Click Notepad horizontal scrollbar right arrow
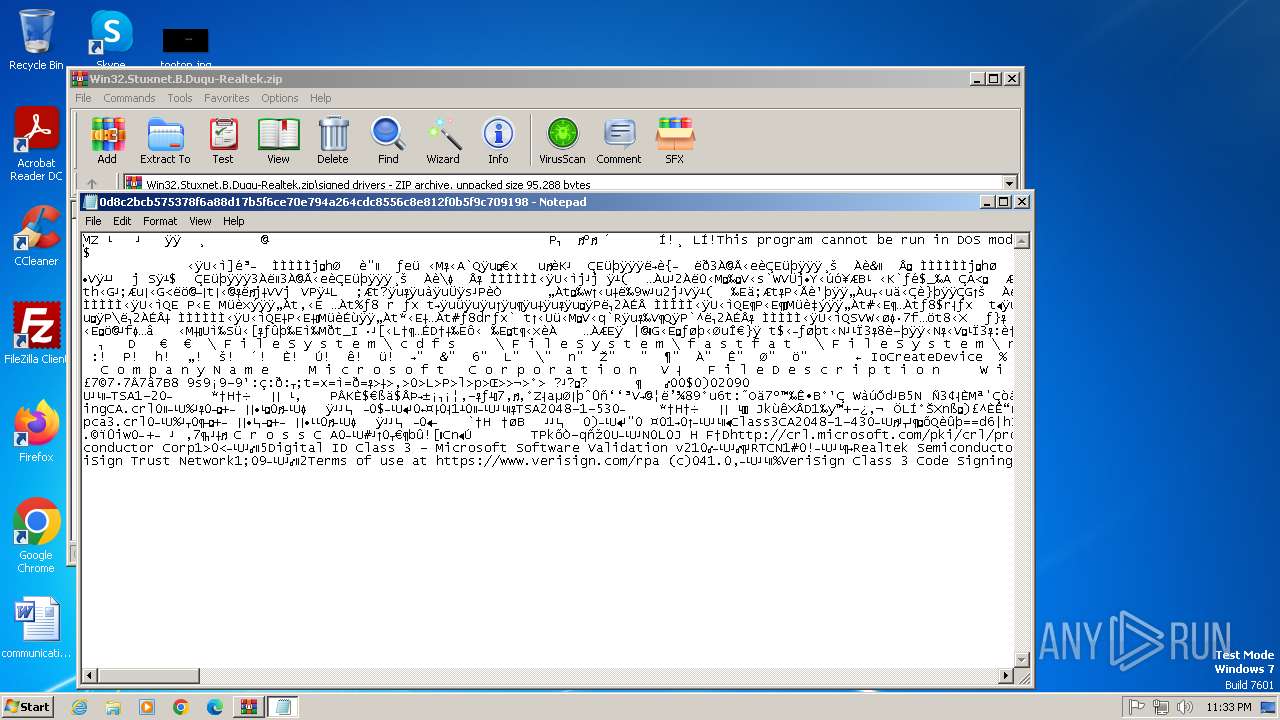This screenshot has width=1280, height=720. pyautogui.click(x=1005, y=676)
